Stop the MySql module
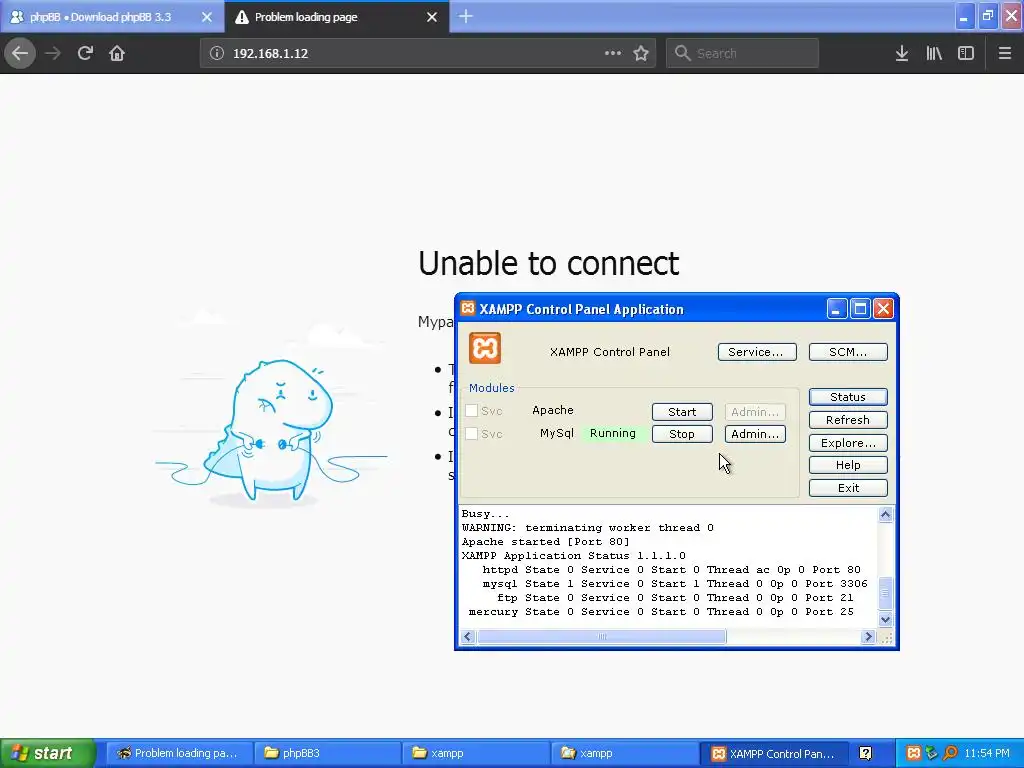Viewport: 1024px width, 768px height. click(x=682, y=434)
